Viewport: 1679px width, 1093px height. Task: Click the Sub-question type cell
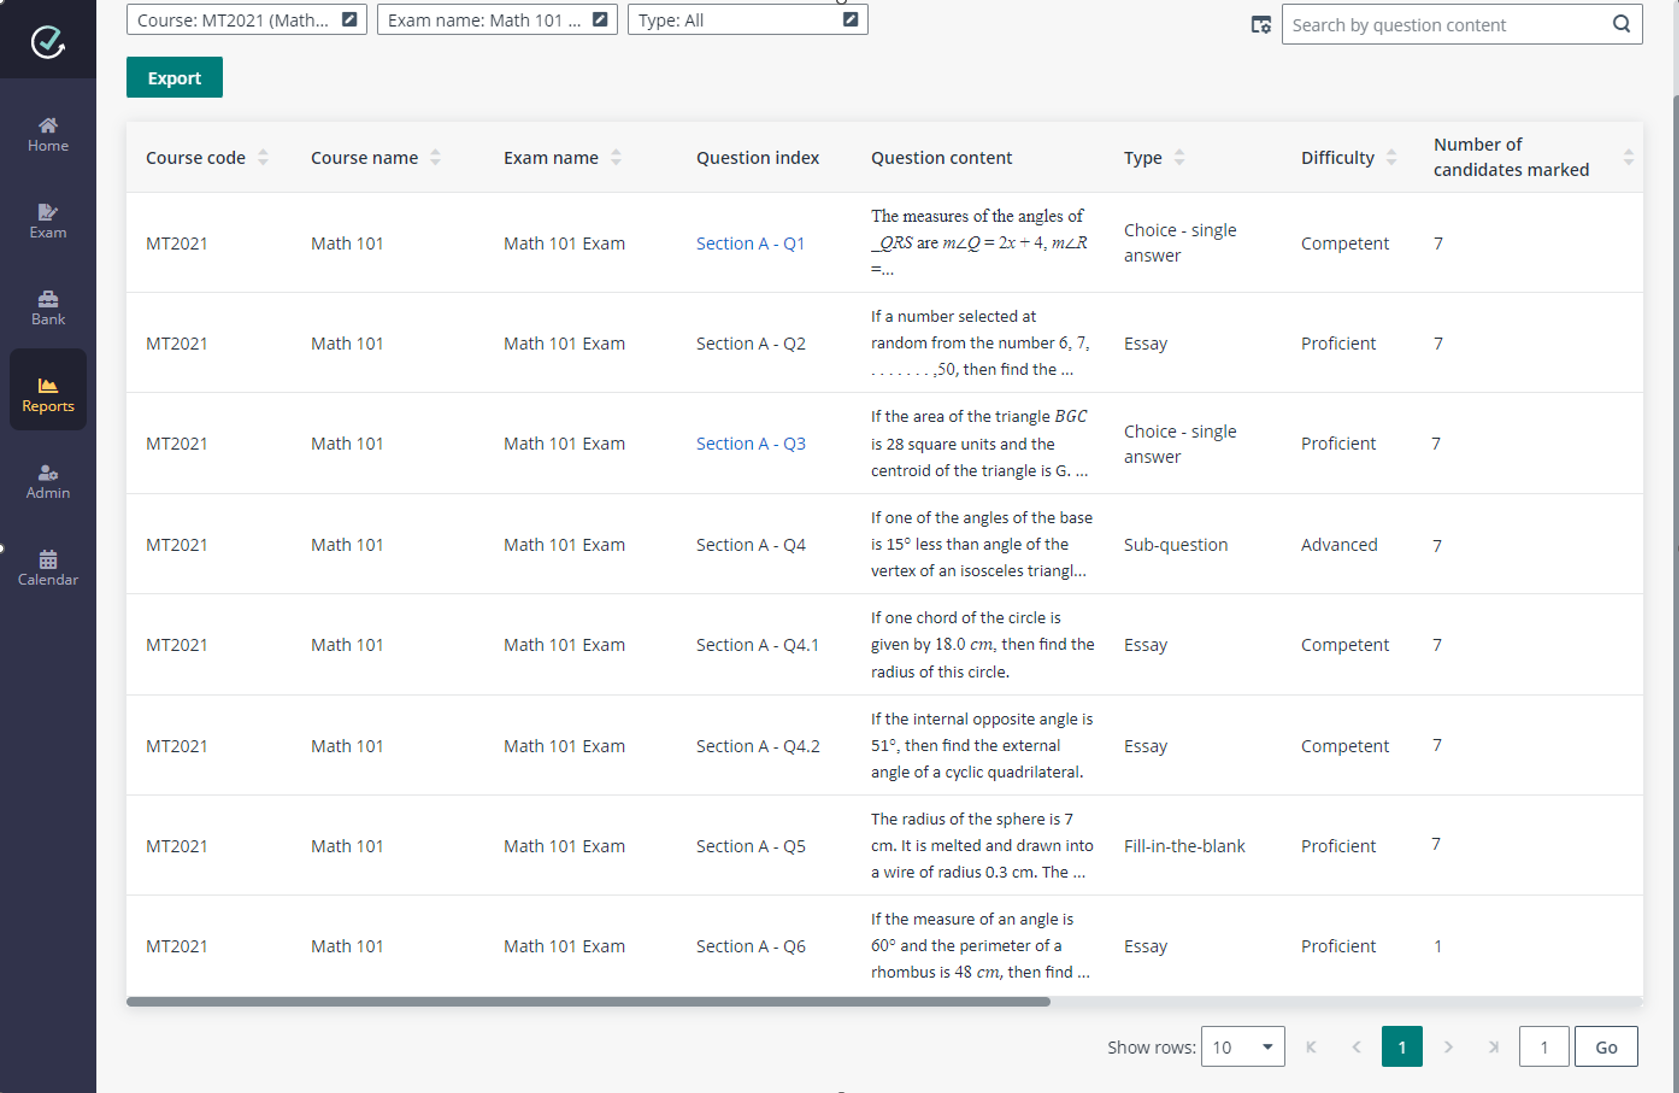coord(1175,544)
